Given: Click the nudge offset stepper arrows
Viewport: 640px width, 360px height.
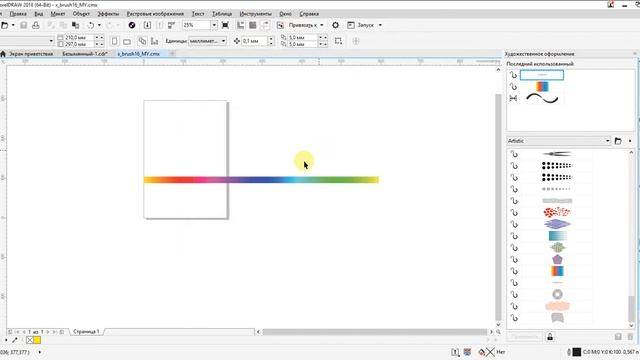Looking at the screenshot, I should pyautogui.click(x=271, y=41).
